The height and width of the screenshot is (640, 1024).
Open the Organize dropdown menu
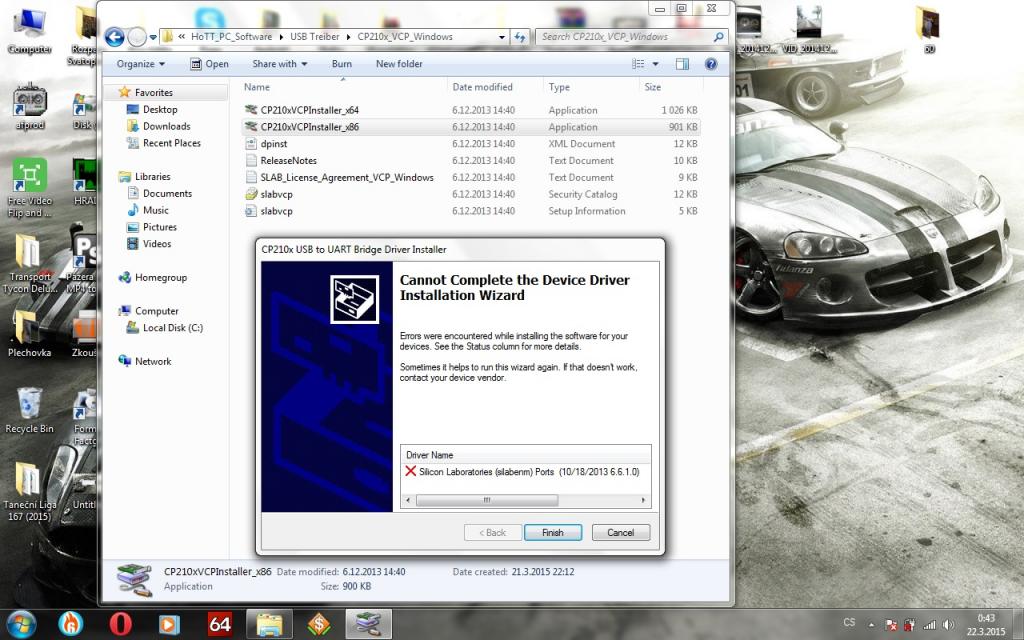point(141,64)
